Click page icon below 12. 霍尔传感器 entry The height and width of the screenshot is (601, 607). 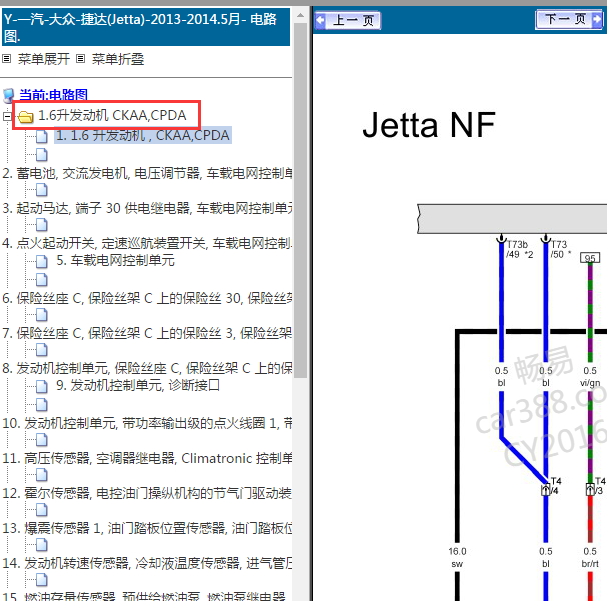pyautogui.click(x=41, y=510)
